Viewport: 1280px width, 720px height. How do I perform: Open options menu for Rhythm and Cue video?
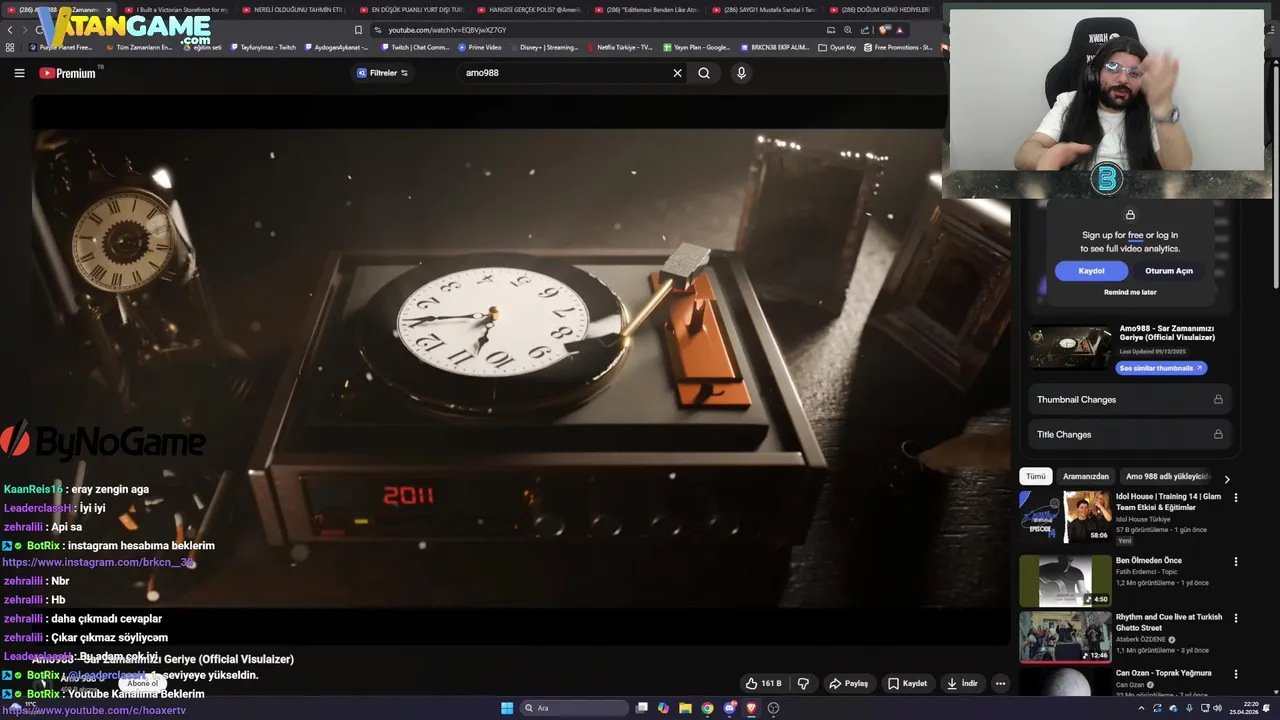click(x=1236, y=618)
